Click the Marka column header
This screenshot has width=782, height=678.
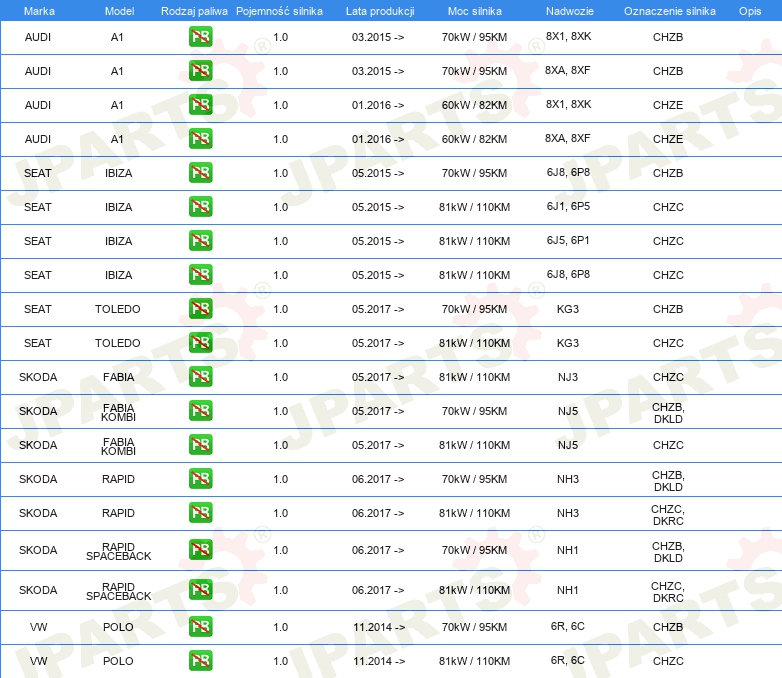38,10
